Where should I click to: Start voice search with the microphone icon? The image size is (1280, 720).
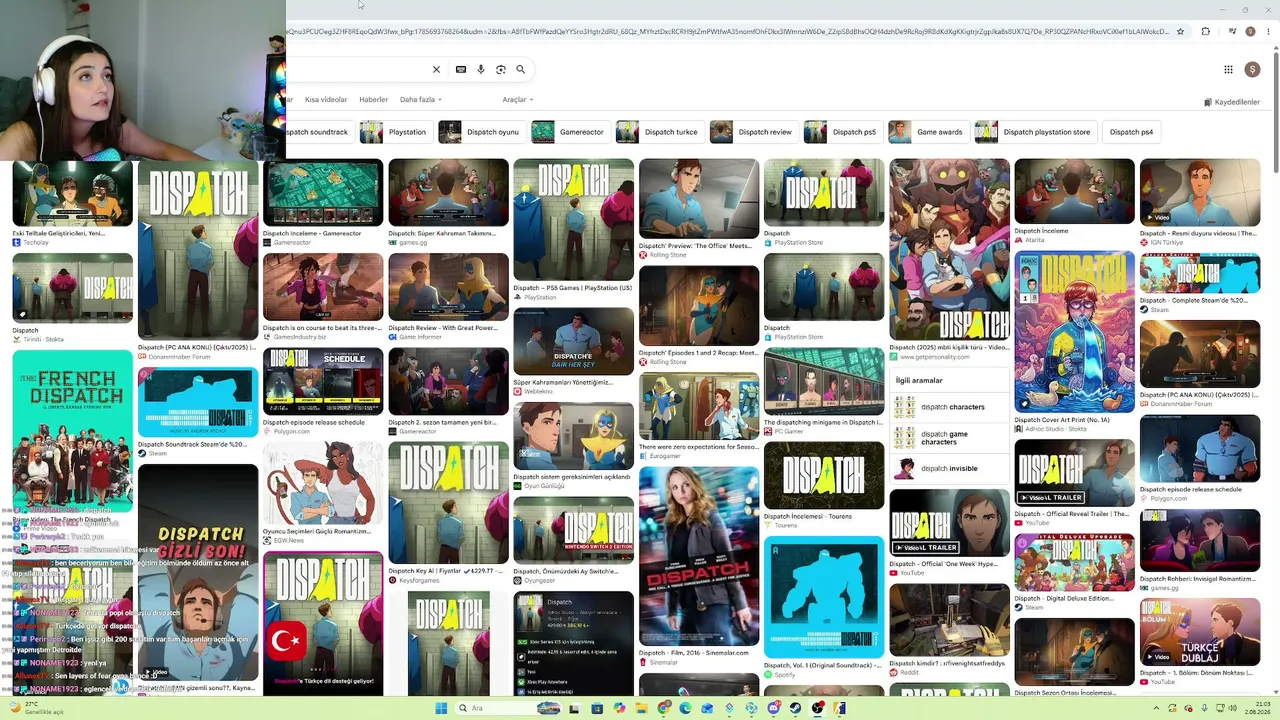pyautogui.click(x=481, y=69)
